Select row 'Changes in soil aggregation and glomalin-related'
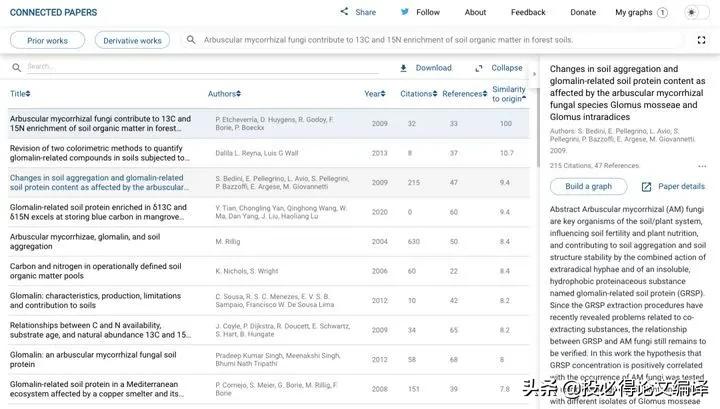This screenshot has width=720, height=409. tap(269, 182)
